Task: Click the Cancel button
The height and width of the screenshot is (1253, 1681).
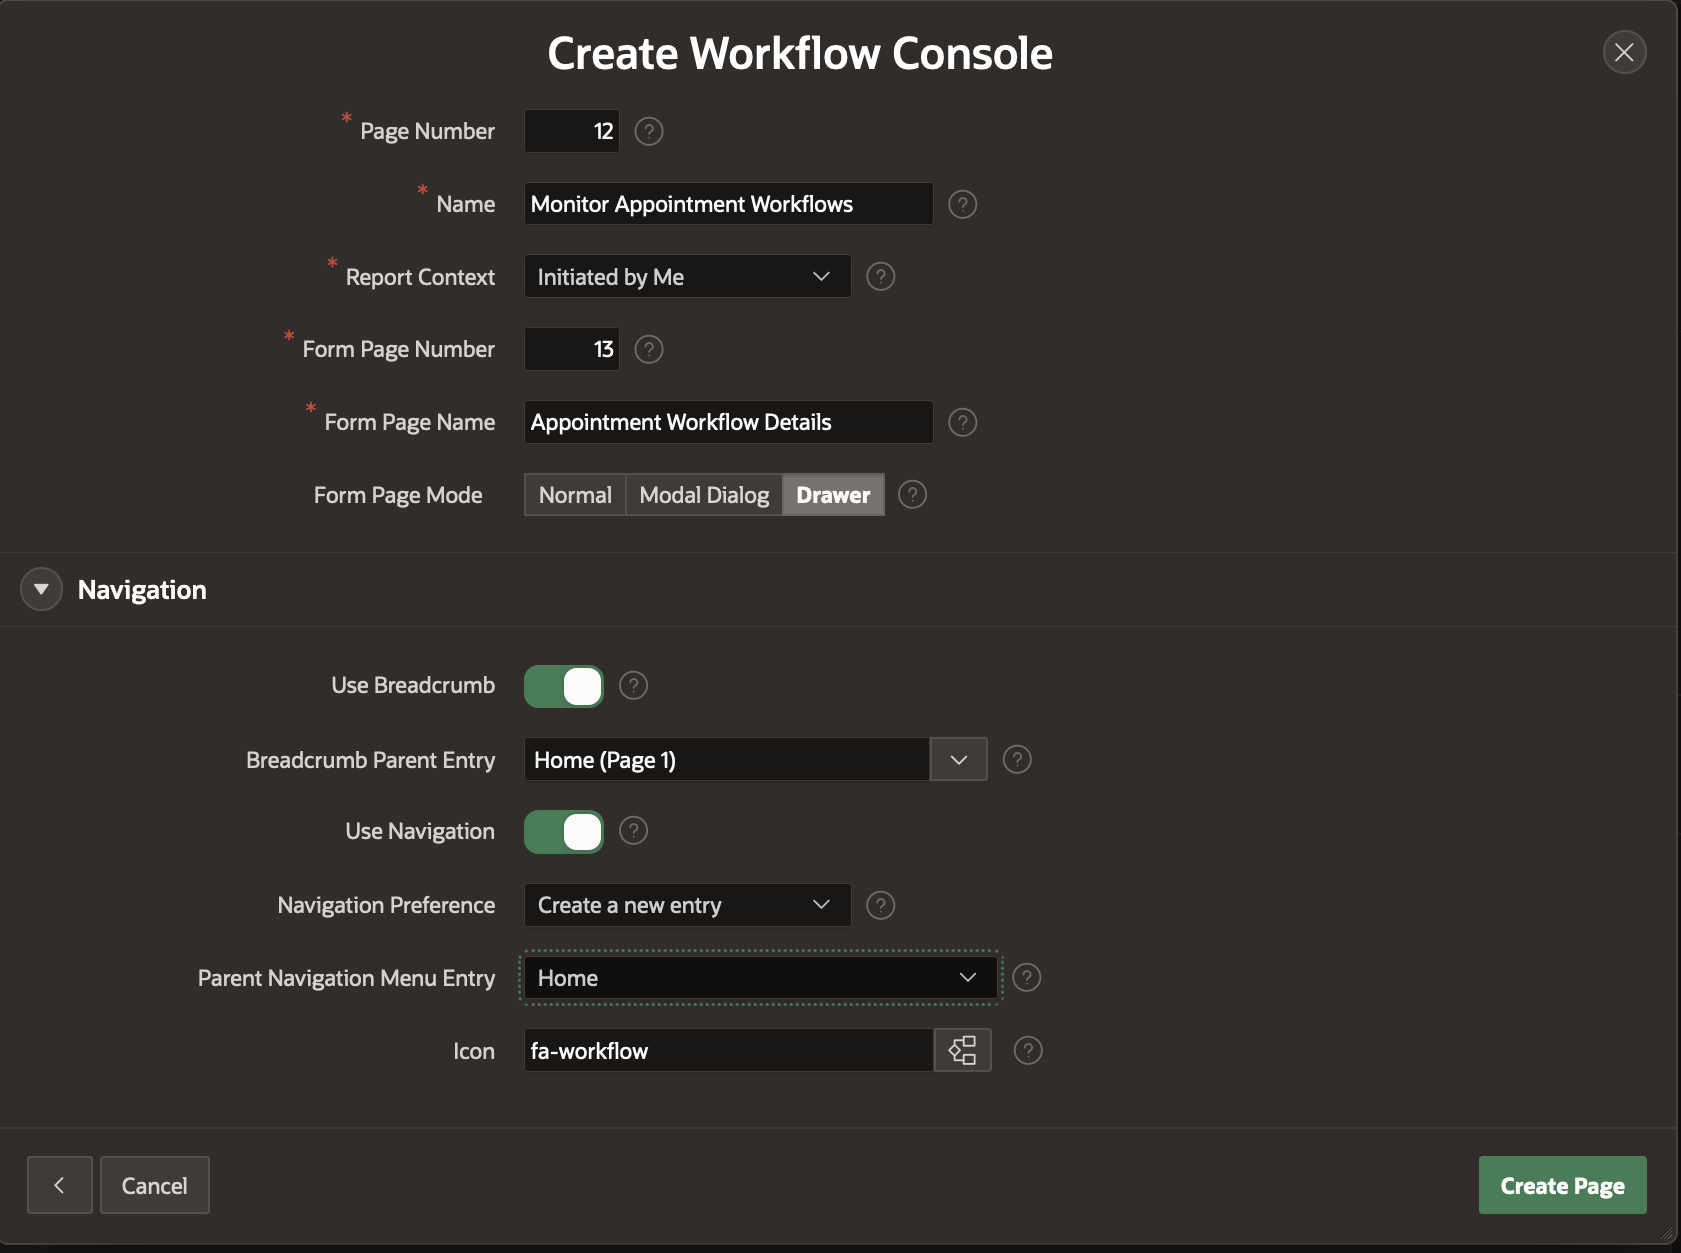Action: [x=155, y=1185]
